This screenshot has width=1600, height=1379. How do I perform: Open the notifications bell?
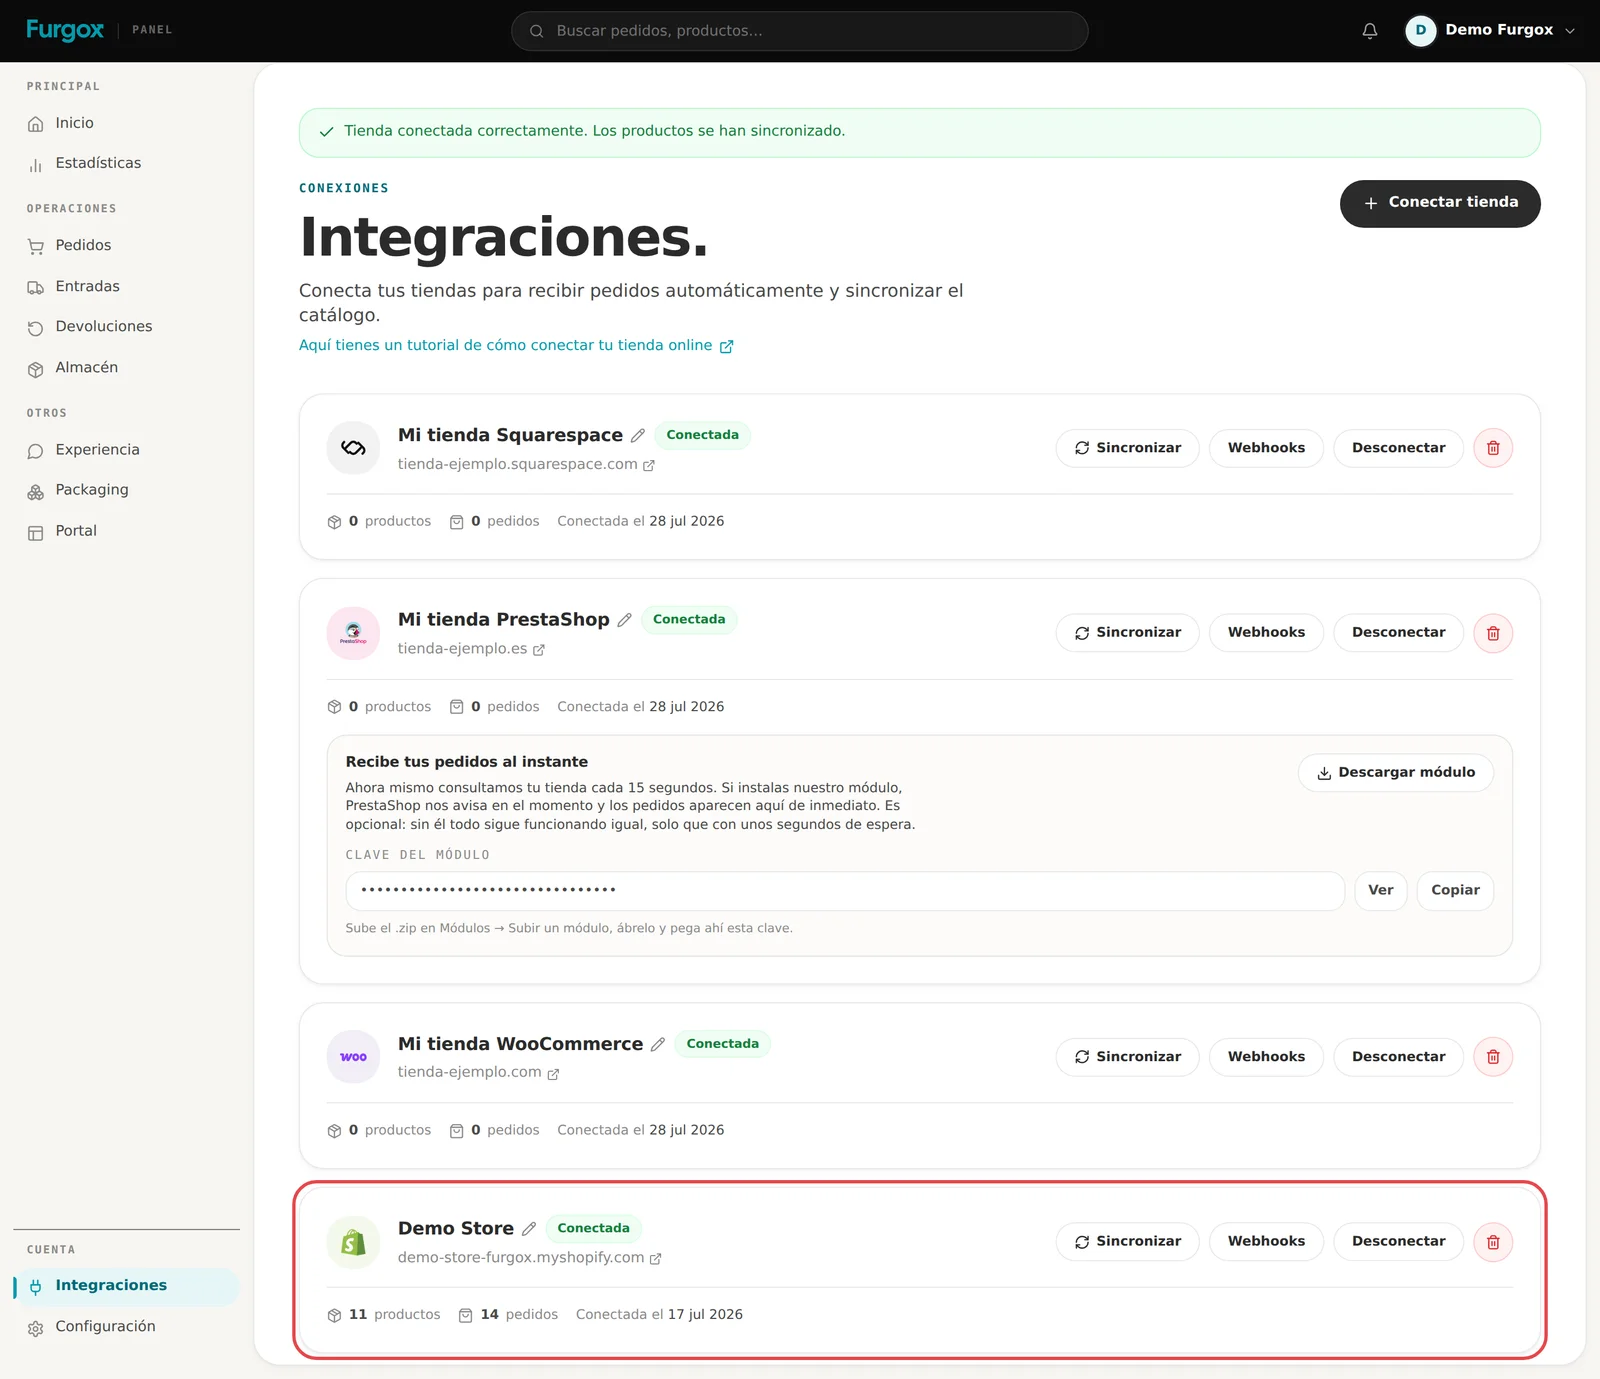coord(1370,31)
